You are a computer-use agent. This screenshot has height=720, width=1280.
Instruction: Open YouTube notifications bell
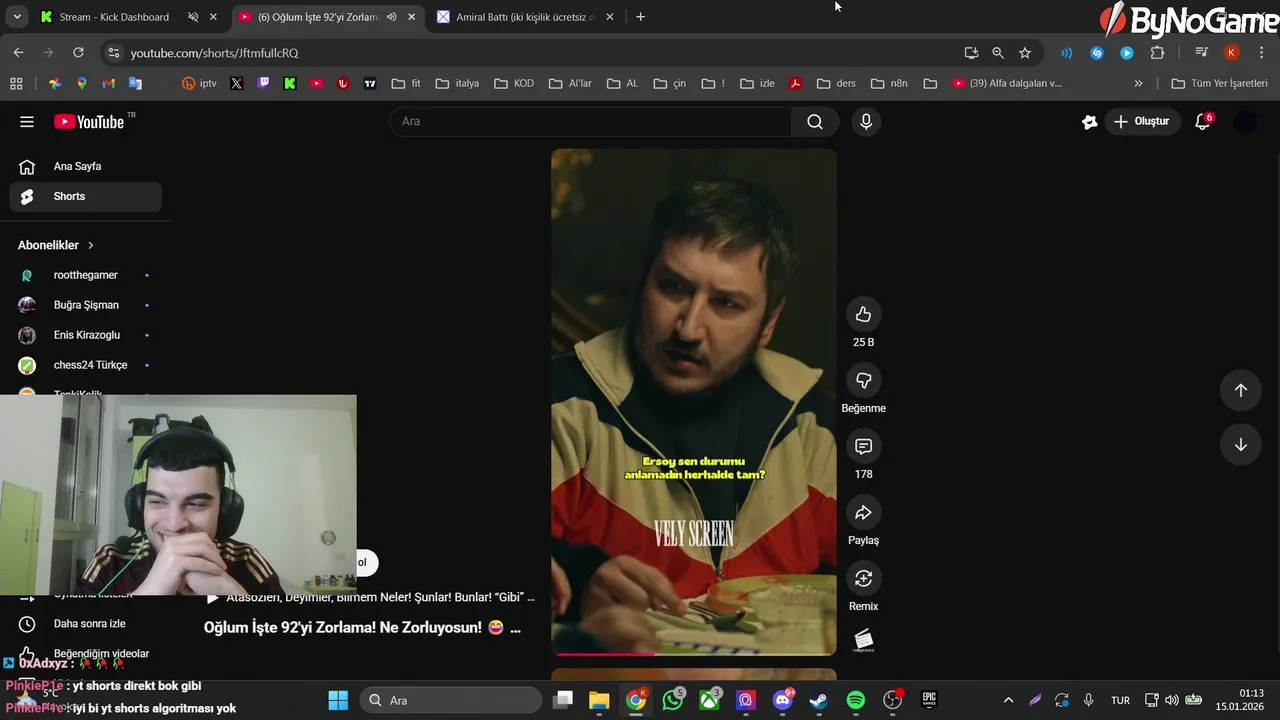[x=1203, y=121]
